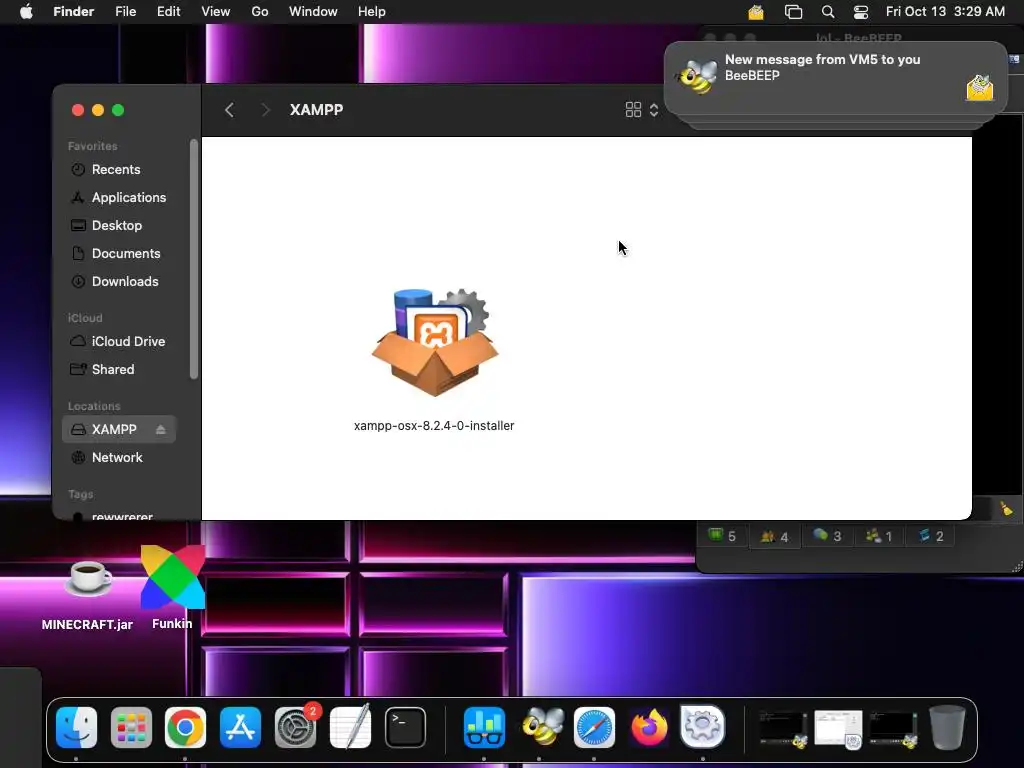Image resolution: width=1024 pixels, height=768 pixels.
Task: Open the View menu
Action: pyautogui.click(x=216, y=12)
